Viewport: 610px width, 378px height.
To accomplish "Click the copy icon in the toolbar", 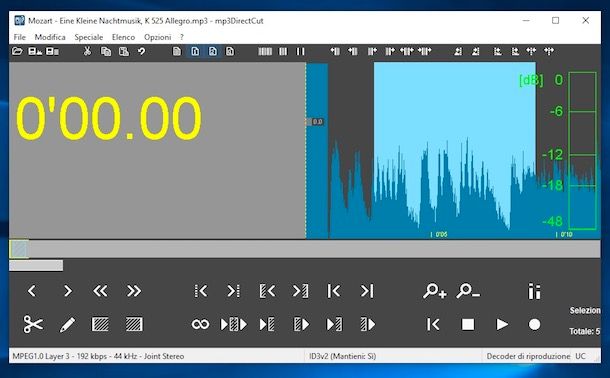I will (106, 51).
